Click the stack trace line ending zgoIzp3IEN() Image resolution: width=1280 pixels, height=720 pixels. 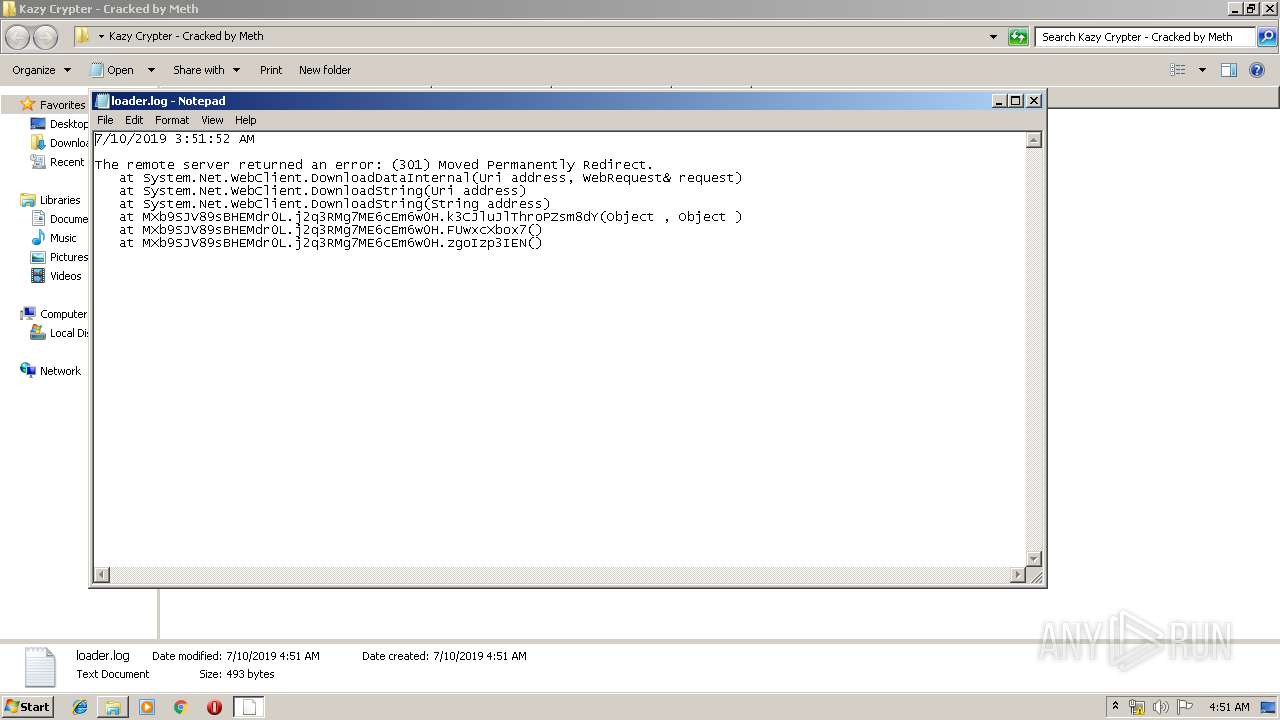tap(331, 243)
